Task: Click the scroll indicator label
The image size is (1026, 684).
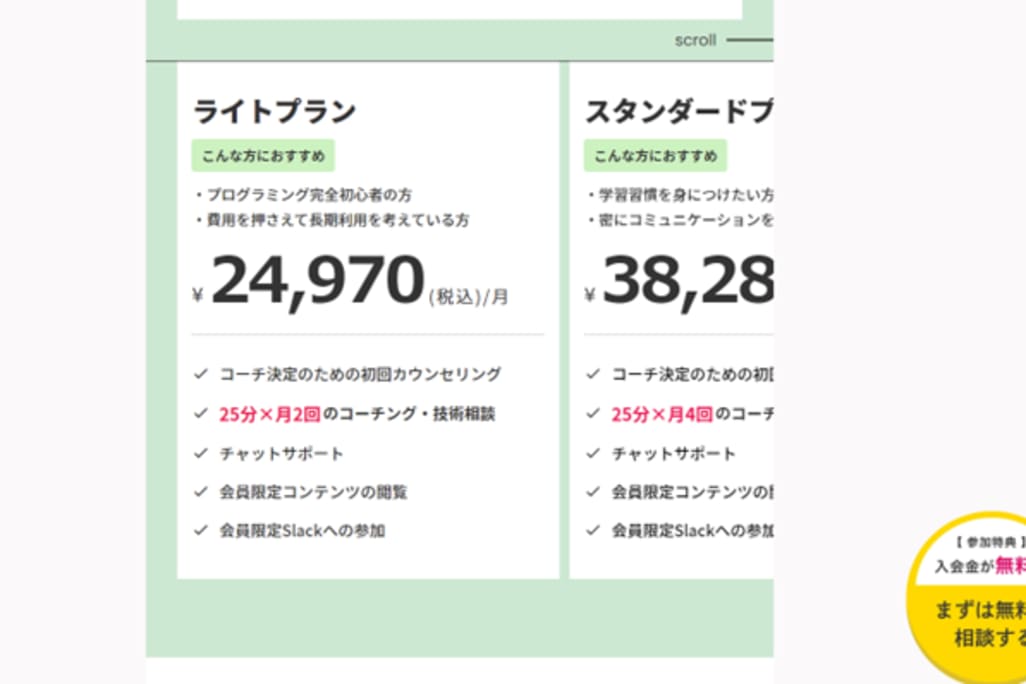Action: (695, 41)
